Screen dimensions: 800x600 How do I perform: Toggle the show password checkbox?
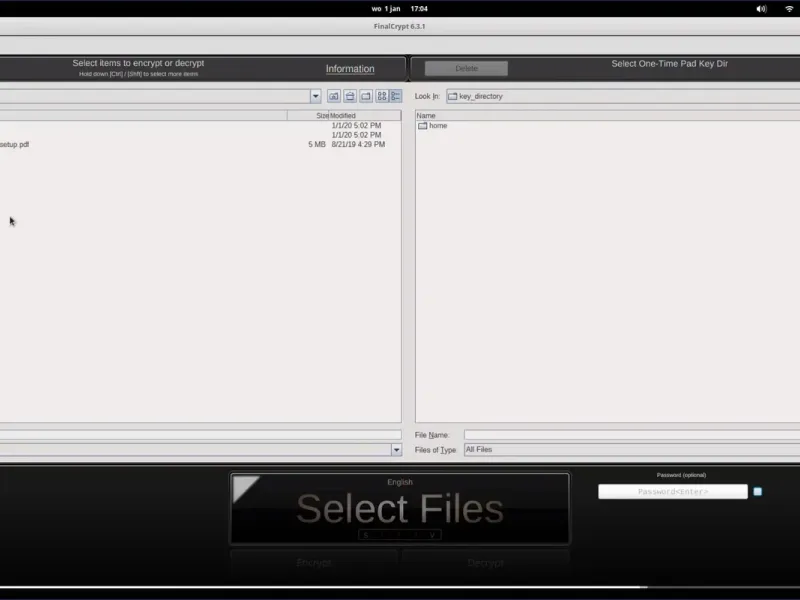pos(758,491)
